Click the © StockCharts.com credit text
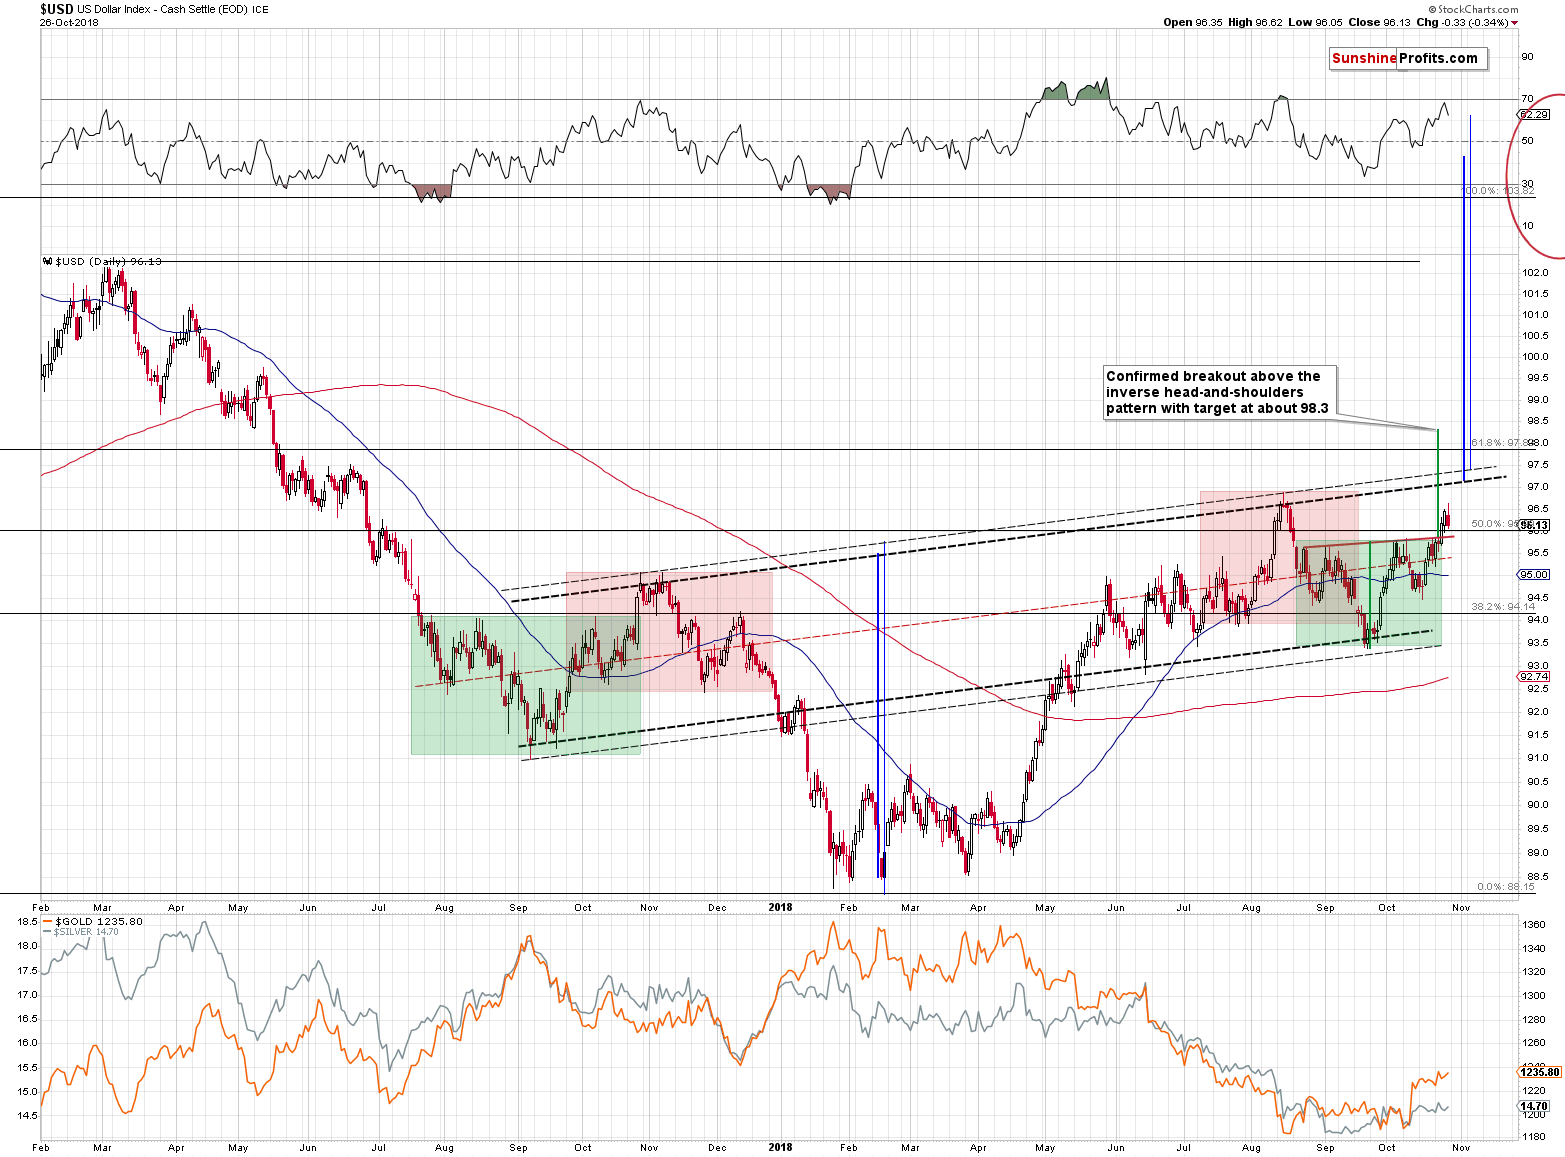The width and height of the screenshot is (1565, 1157). [x=1474, y=9]
